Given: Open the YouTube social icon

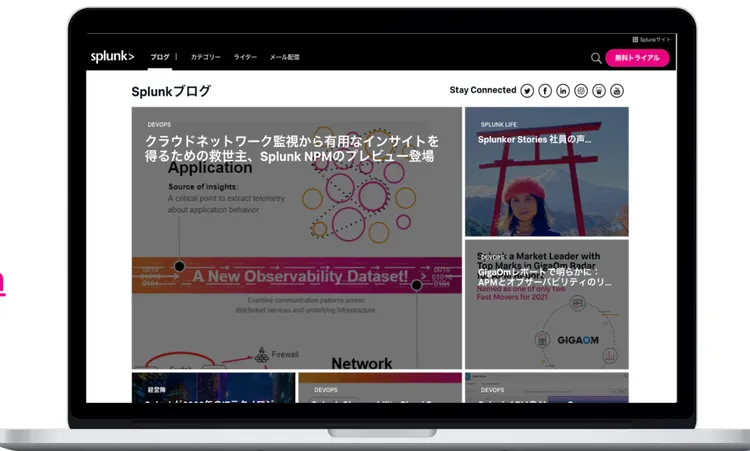Looking at the screenshot, I should tap(617, 91).
